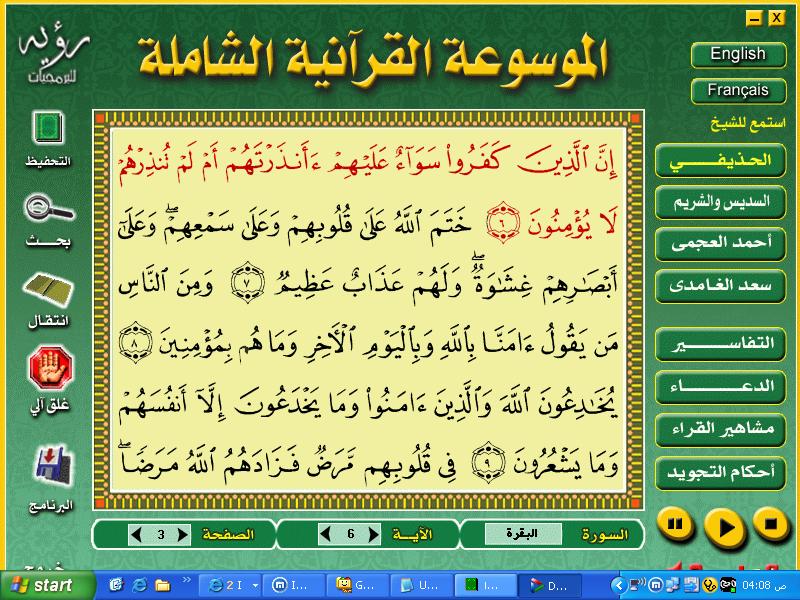Switch interface language to Français

click(738, 91)
